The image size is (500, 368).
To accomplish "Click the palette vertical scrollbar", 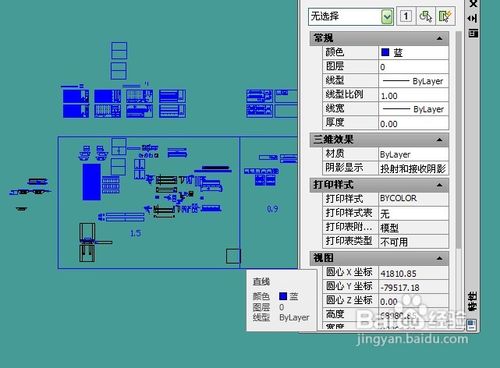I will (459, 140).
